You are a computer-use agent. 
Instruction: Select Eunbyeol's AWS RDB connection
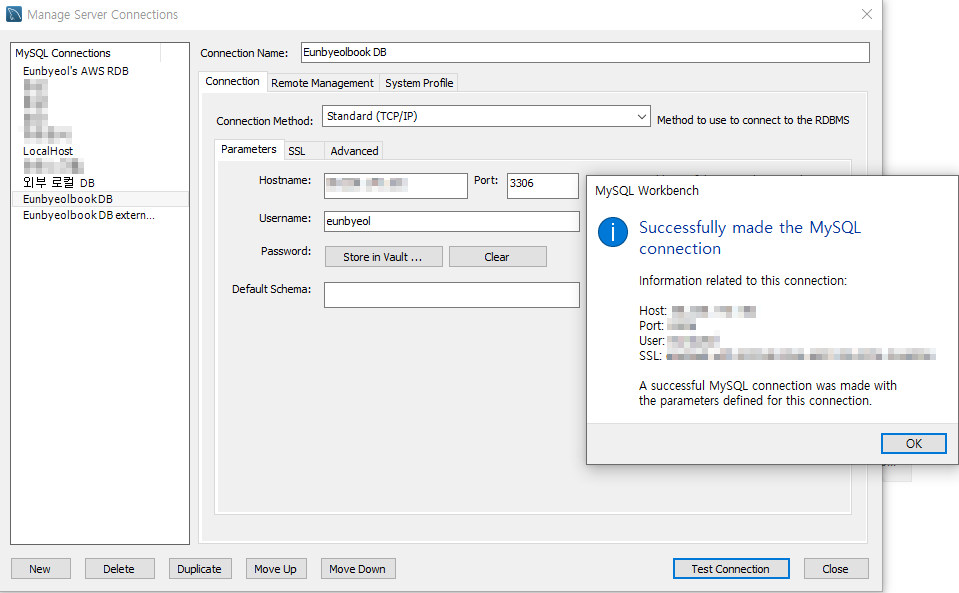click(x=76, y=71)
